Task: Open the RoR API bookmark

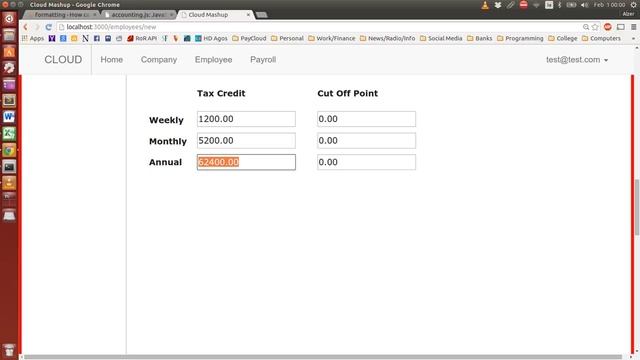Action: 142,38
